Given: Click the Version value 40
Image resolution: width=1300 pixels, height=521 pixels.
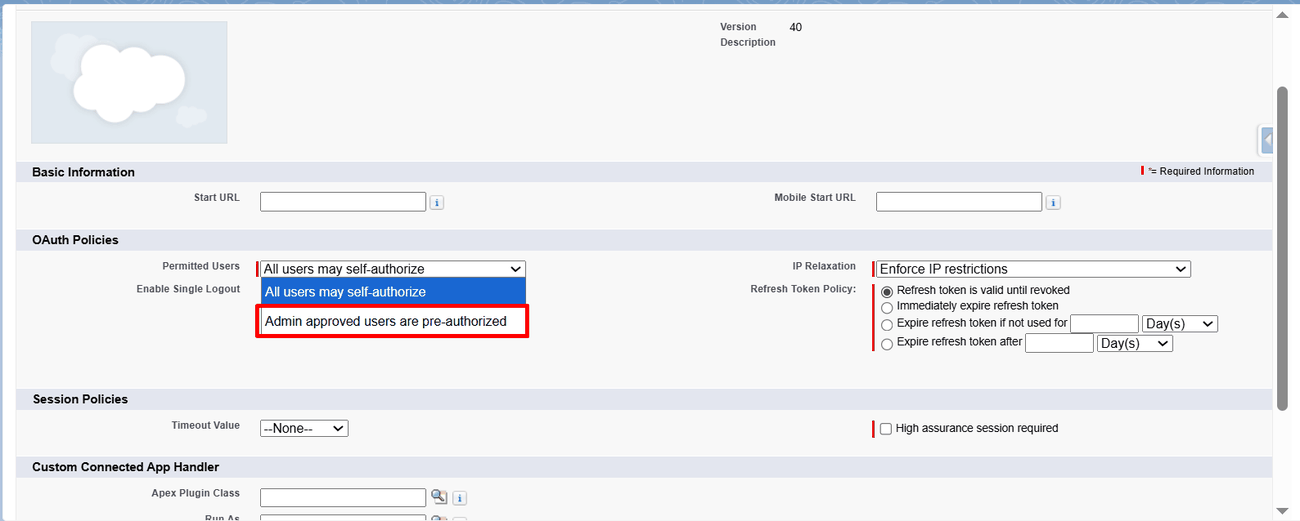Looking at the screenshot, I should (x=795, y=27).
